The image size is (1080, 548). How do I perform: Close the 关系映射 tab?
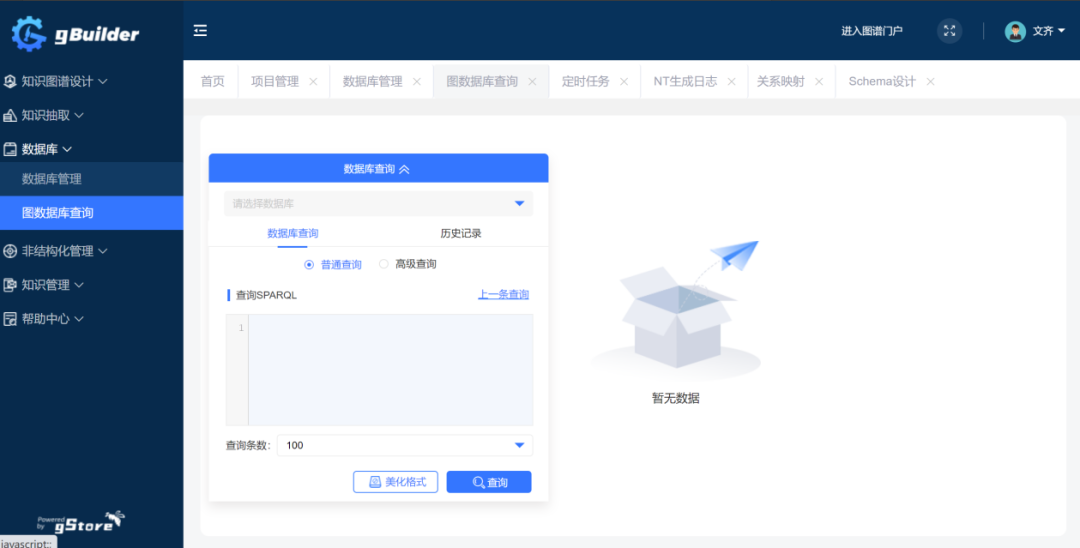pyautogui.click(x=819, y=81)
